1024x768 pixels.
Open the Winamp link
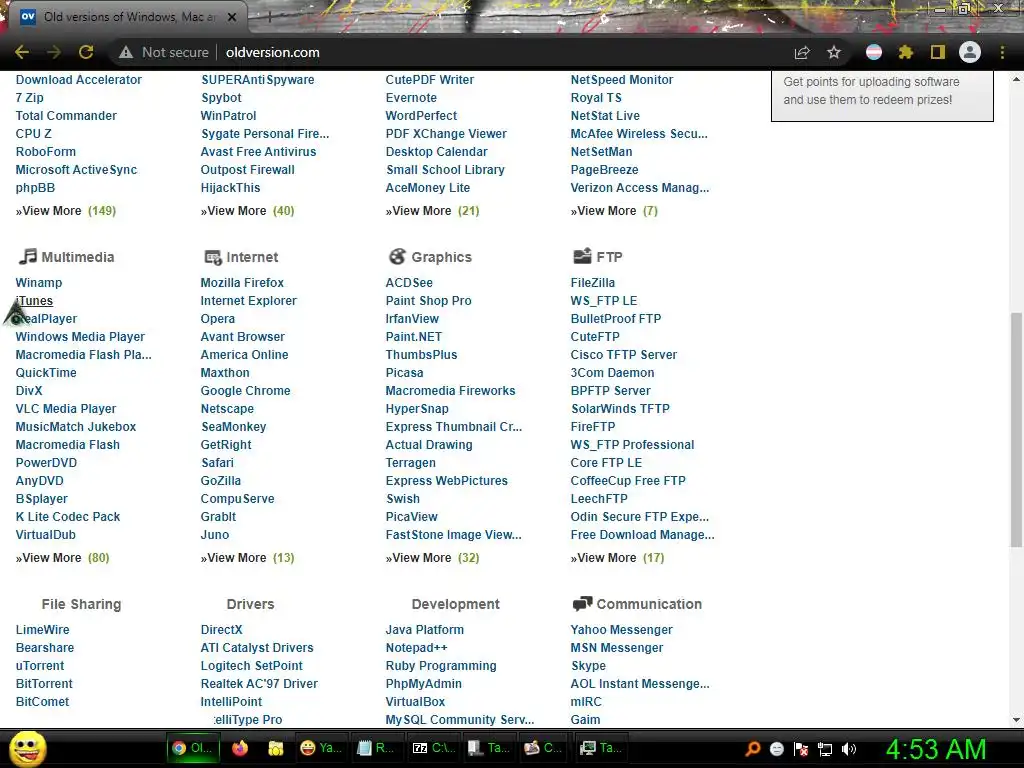tap(39, 283)
